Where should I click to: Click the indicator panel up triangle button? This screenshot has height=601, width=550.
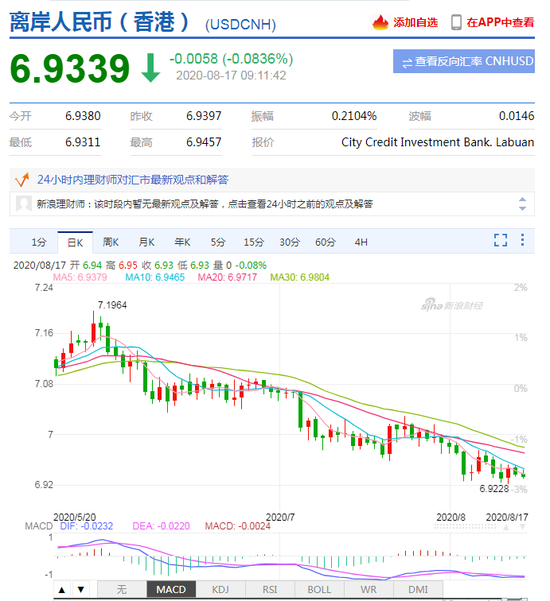click(62, 590)
